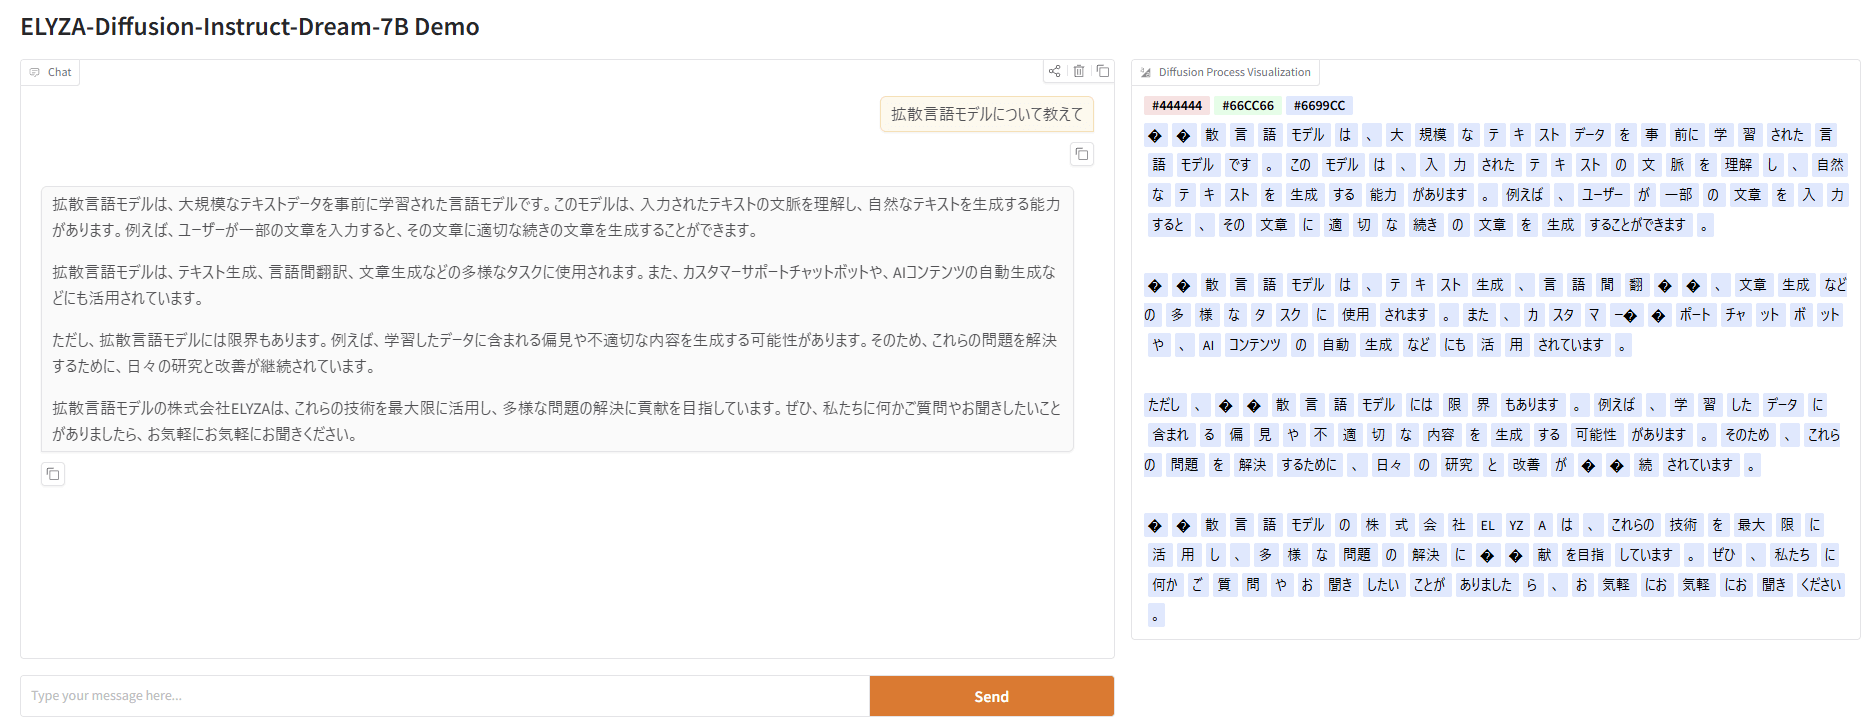The image size is (1871, 725).
Task: Focus the 'Type your message here...' field
Action: (x=445, y=696)
